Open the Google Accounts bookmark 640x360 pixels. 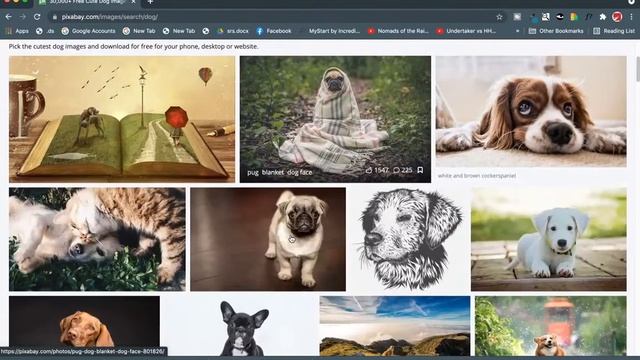(88, 31)
